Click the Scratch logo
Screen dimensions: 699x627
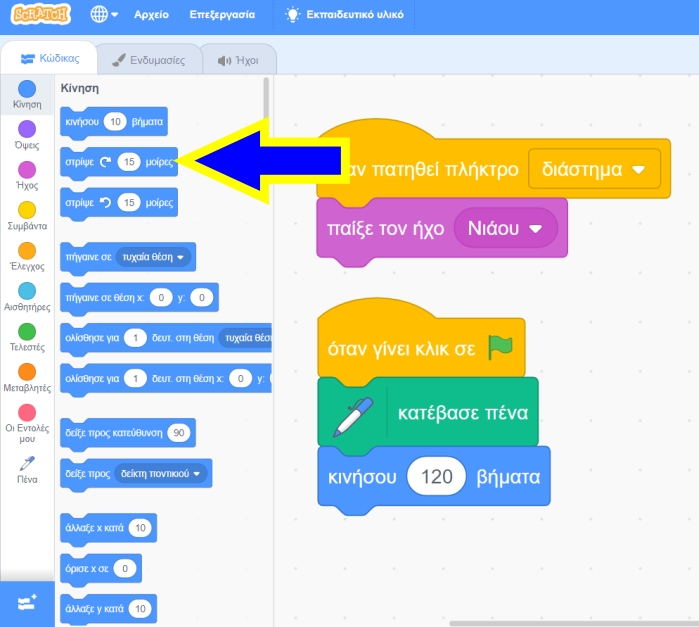click(x=40, y=15)
